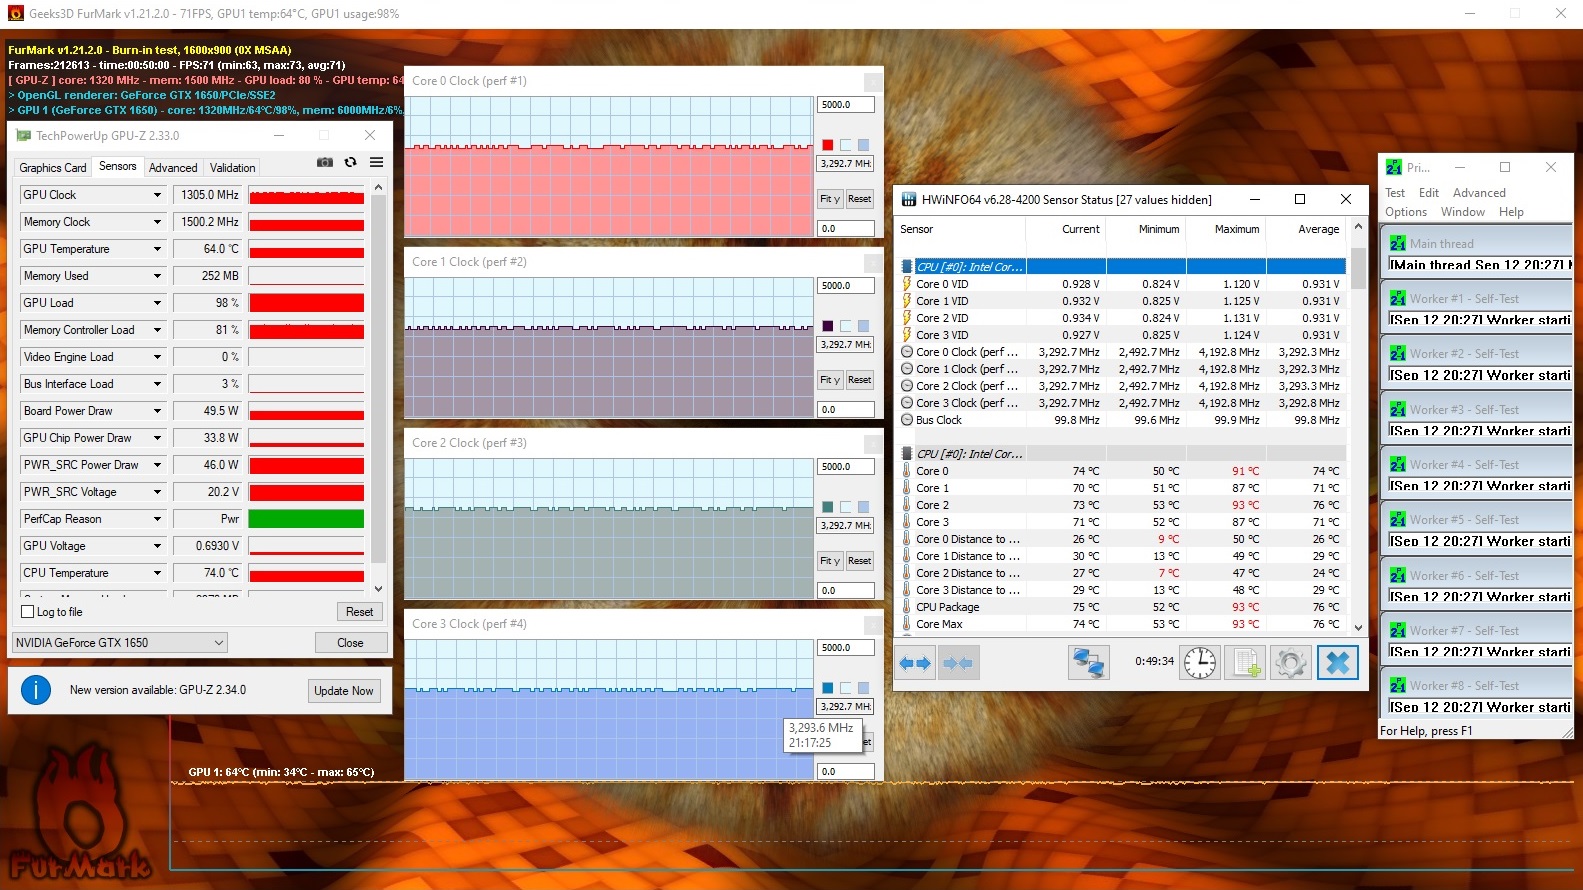Click Core 1 graph minimum value field 0.0
This screenshot has height=890, width=1583.
[x=846, y=410]
